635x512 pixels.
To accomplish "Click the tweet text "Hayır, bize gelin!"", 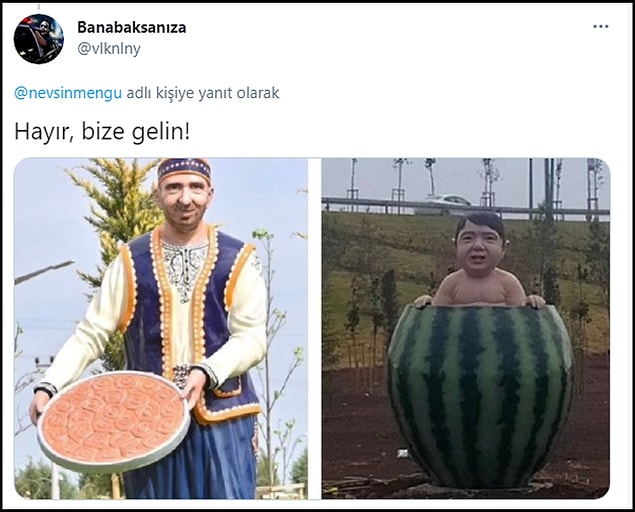I will coord(102,132).
